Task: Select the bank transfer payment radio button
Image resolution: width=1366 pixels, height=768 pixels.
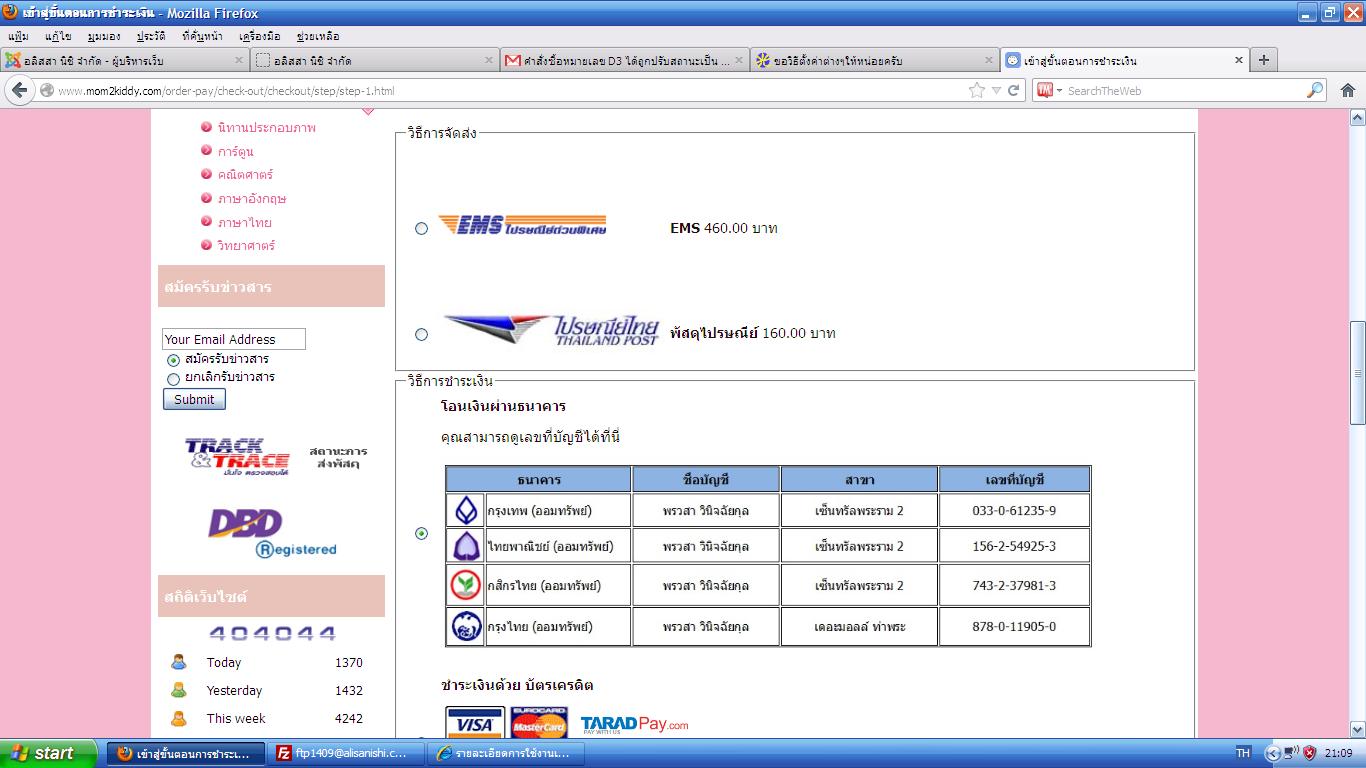Action: pyautogui.click(x=421, y=533)
